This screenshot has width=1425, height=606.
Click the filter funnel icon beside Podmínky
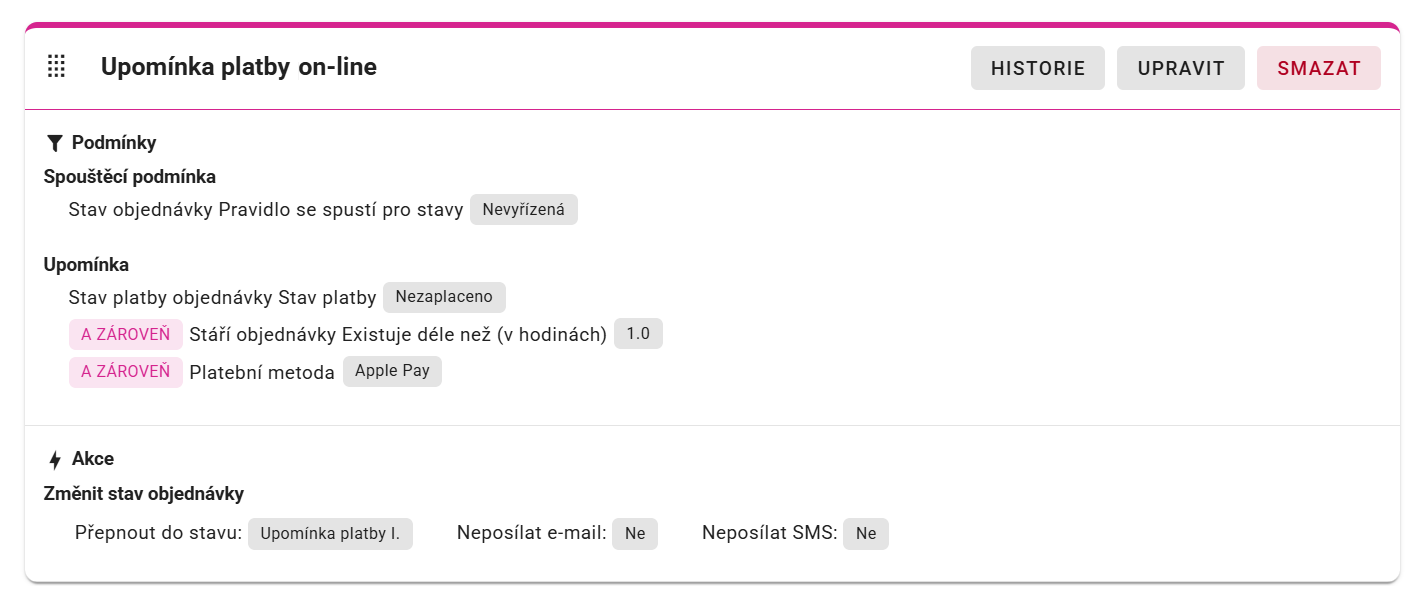point(55,143)
